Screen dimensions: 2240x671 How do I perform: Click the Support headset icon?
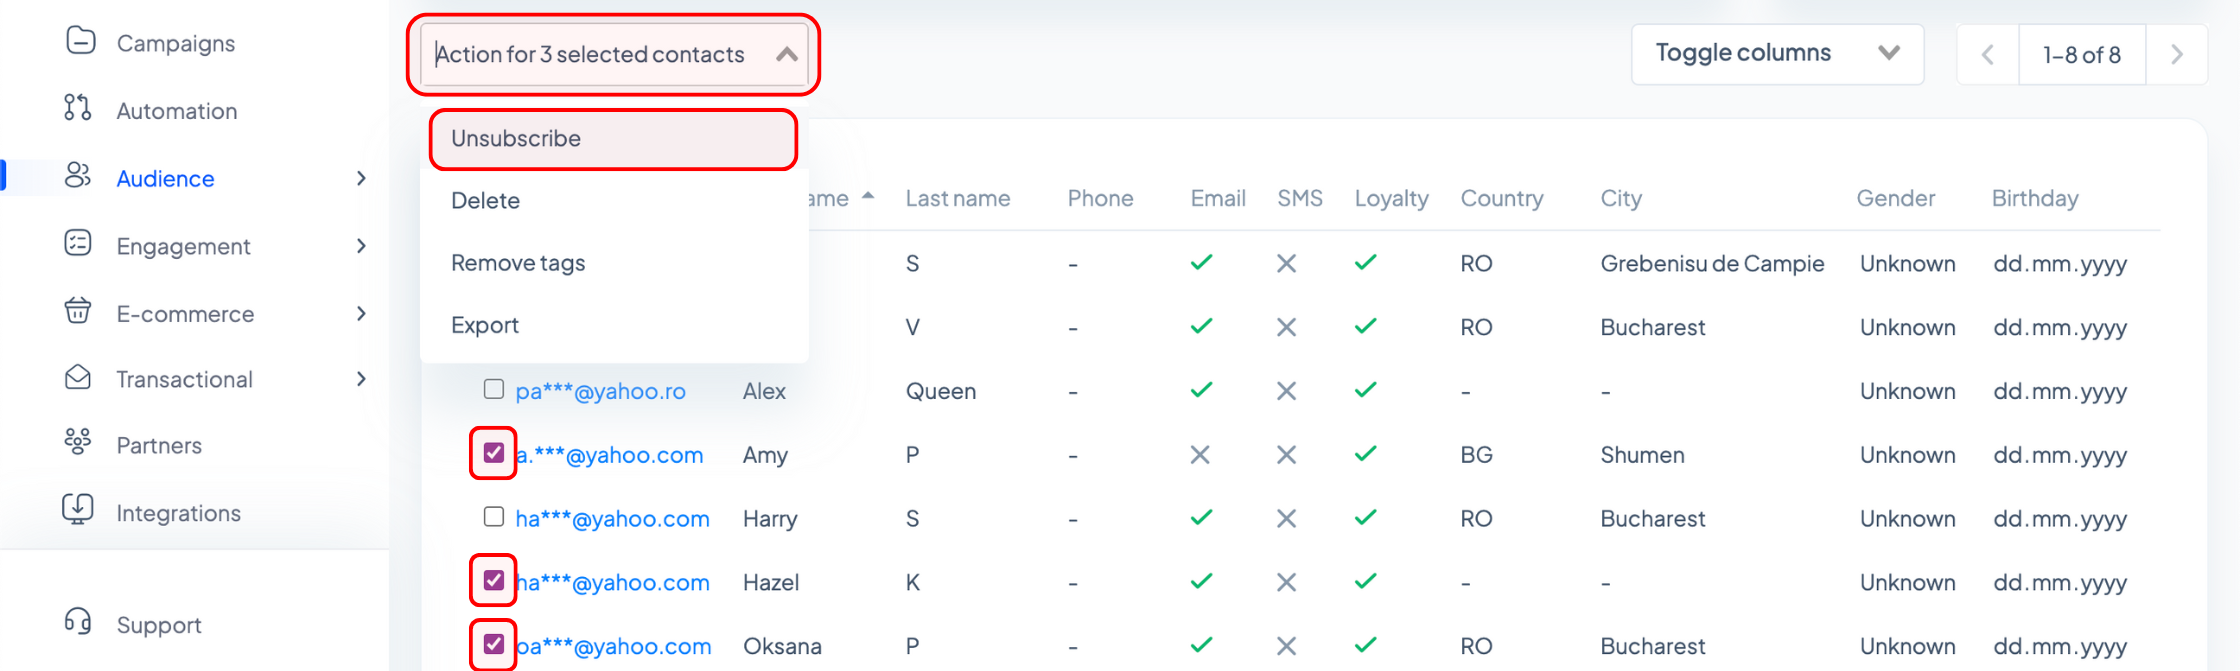[x=78, y=622]
